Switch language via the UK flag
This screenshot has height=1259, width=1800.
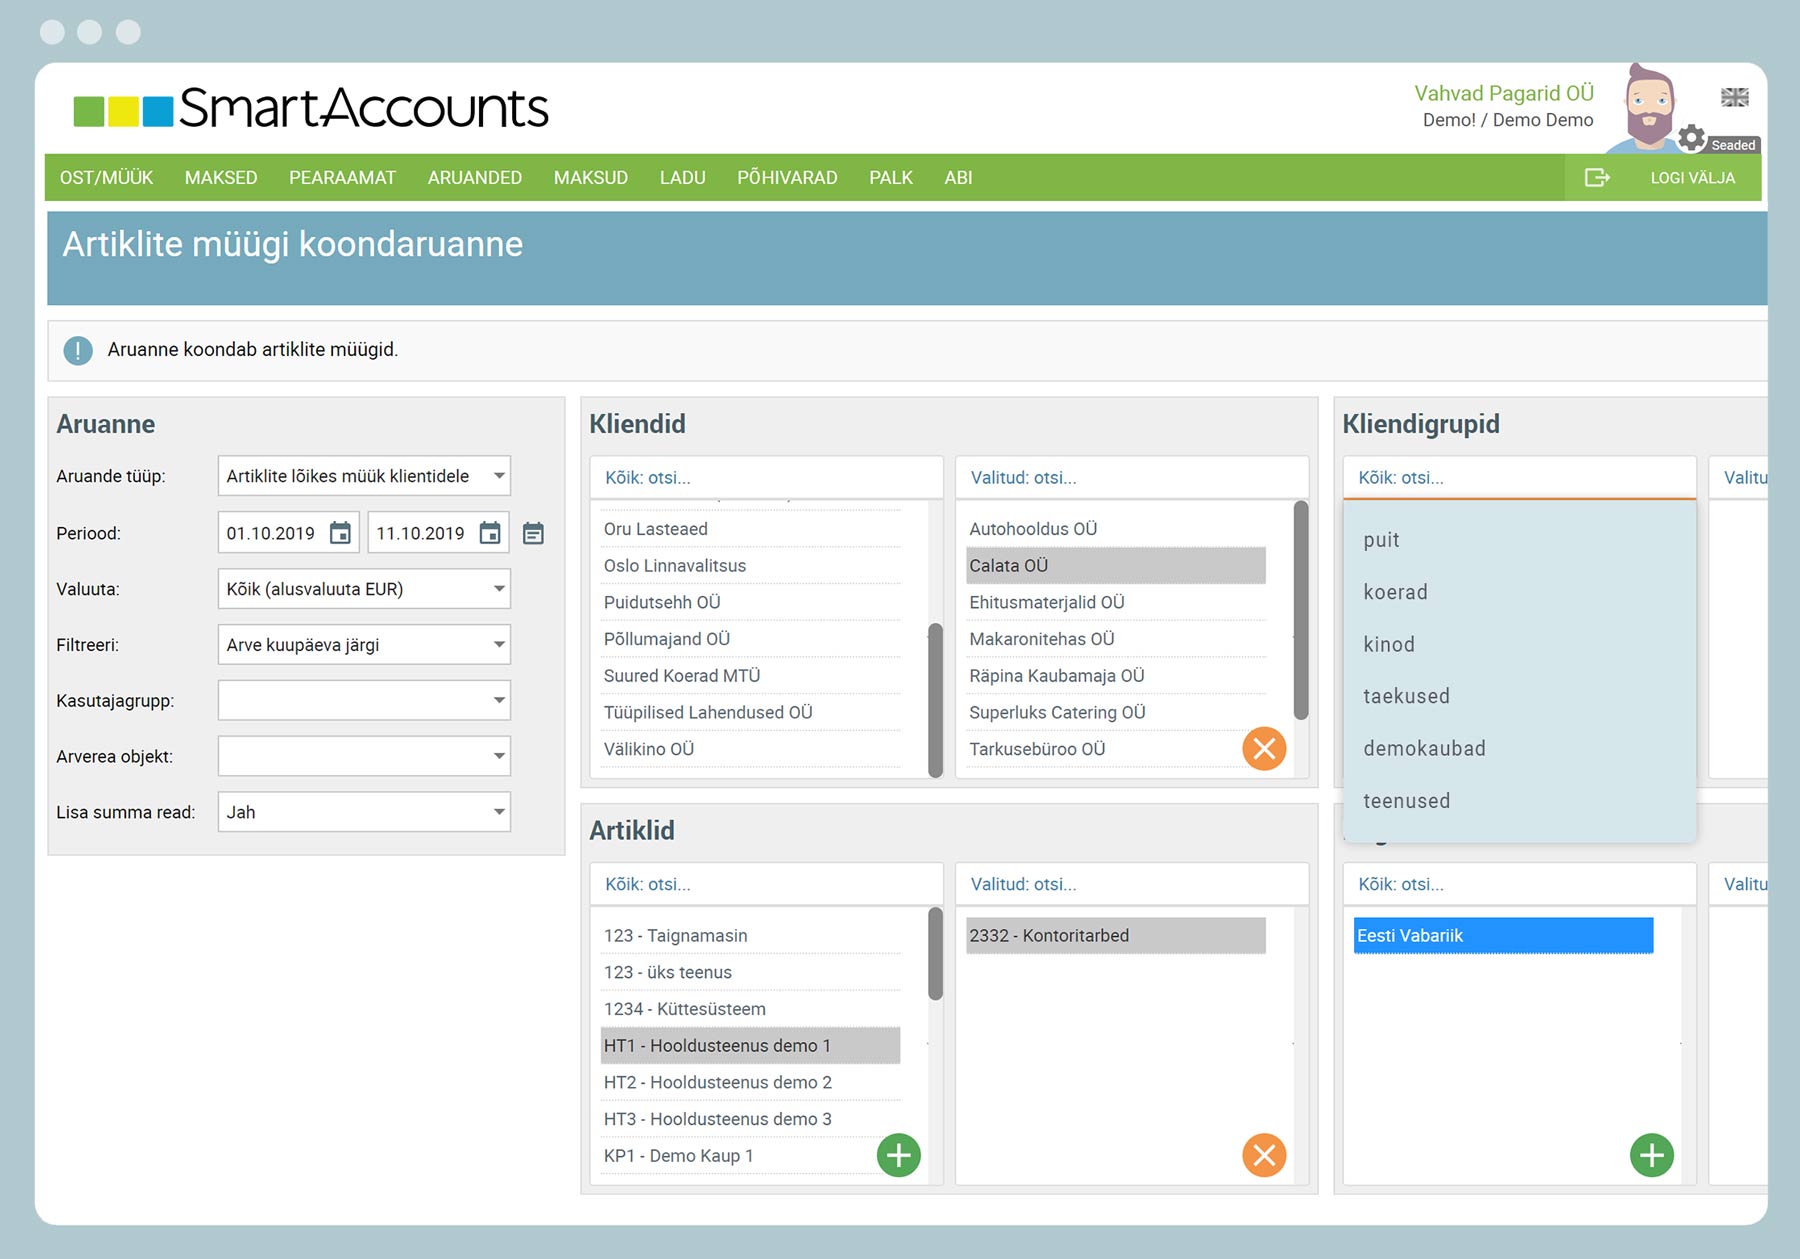[x=1735, y=97]
